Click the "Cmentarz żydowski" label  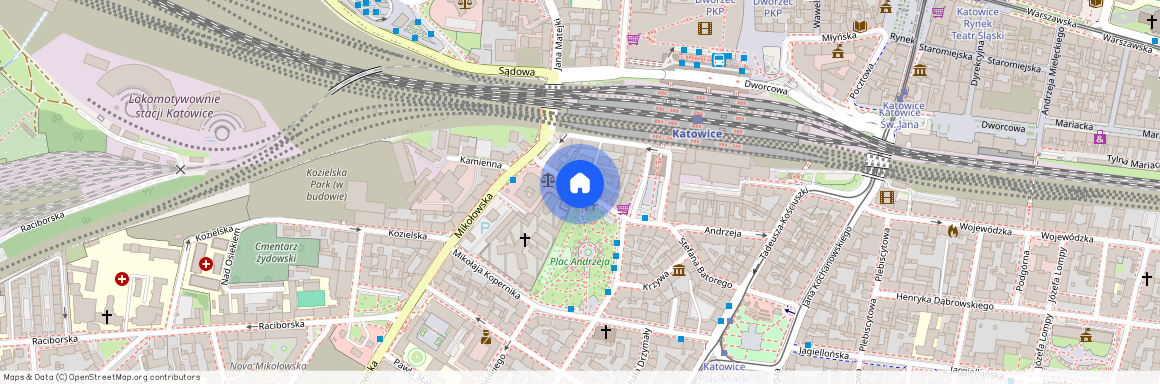[275, 252]
